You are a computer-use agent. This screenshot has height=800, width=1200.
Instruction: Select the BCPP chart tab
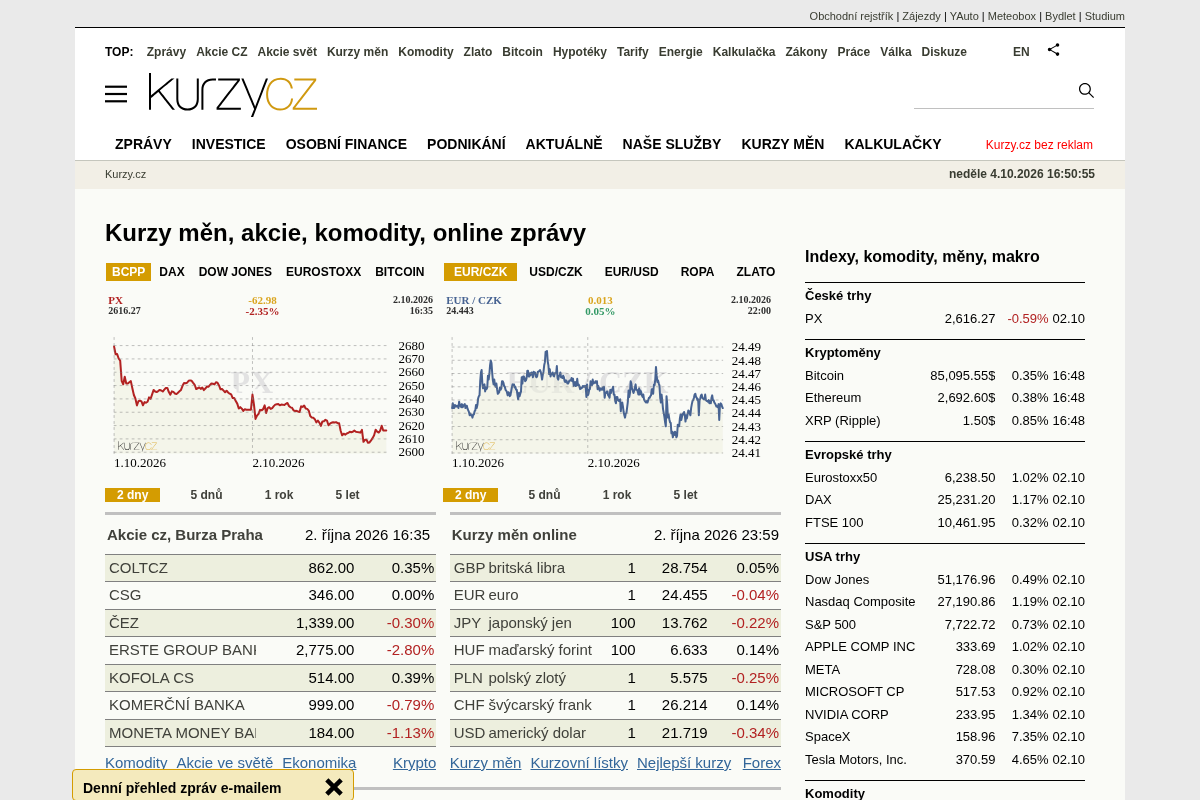tap(128, 272)
